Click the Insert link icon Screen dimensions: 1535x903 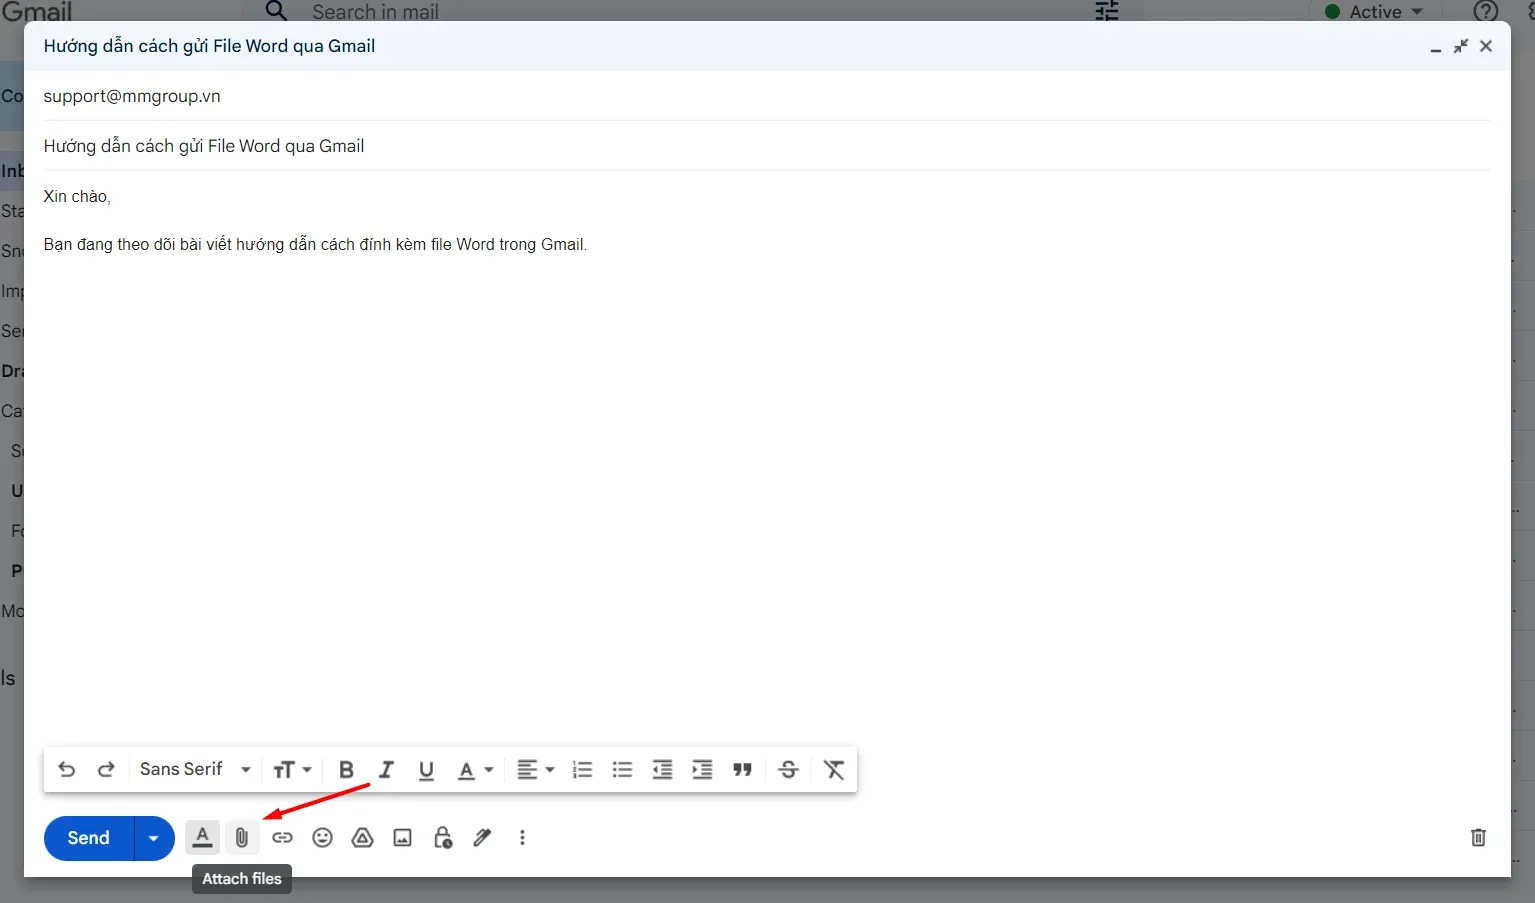[282, 837]
